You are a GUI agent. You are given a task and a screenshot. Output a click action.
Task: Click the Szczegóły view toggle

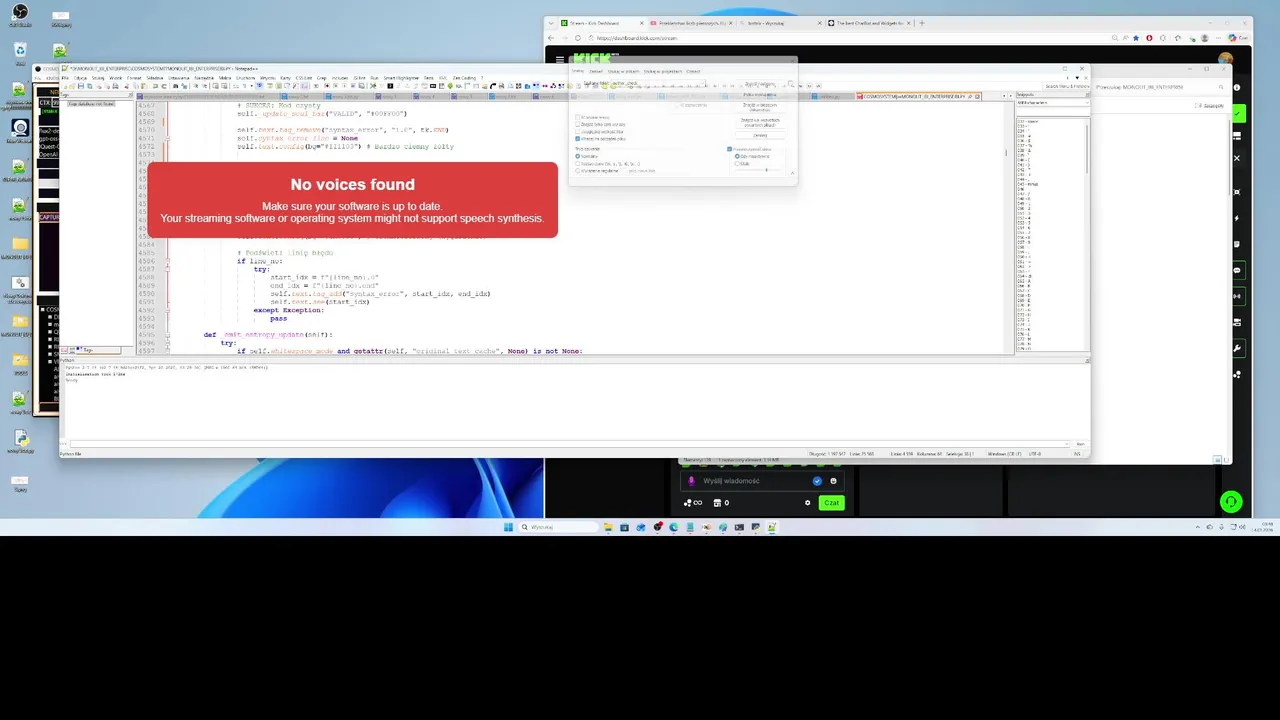tap(1210, 105)
